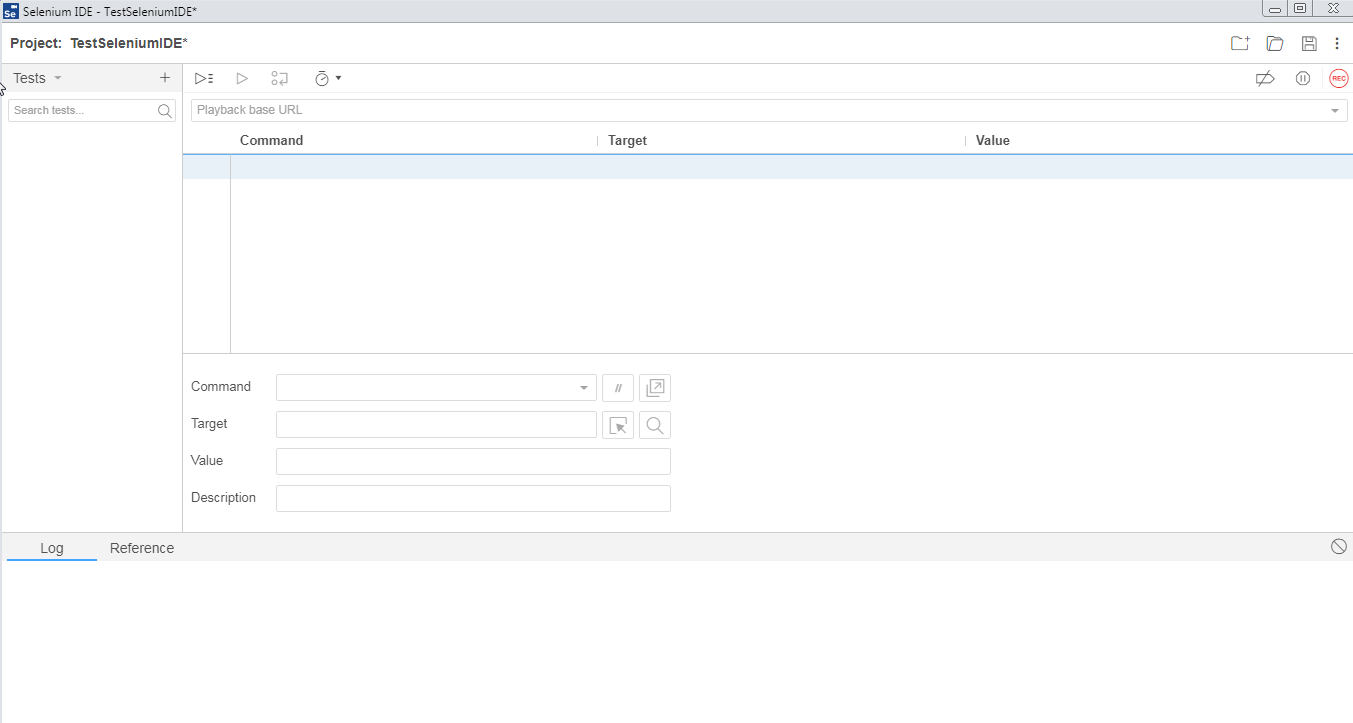The width and height of the screenshot is (1353, 723).
Task: Add new test with plus icon
Action: coord(165,78)
